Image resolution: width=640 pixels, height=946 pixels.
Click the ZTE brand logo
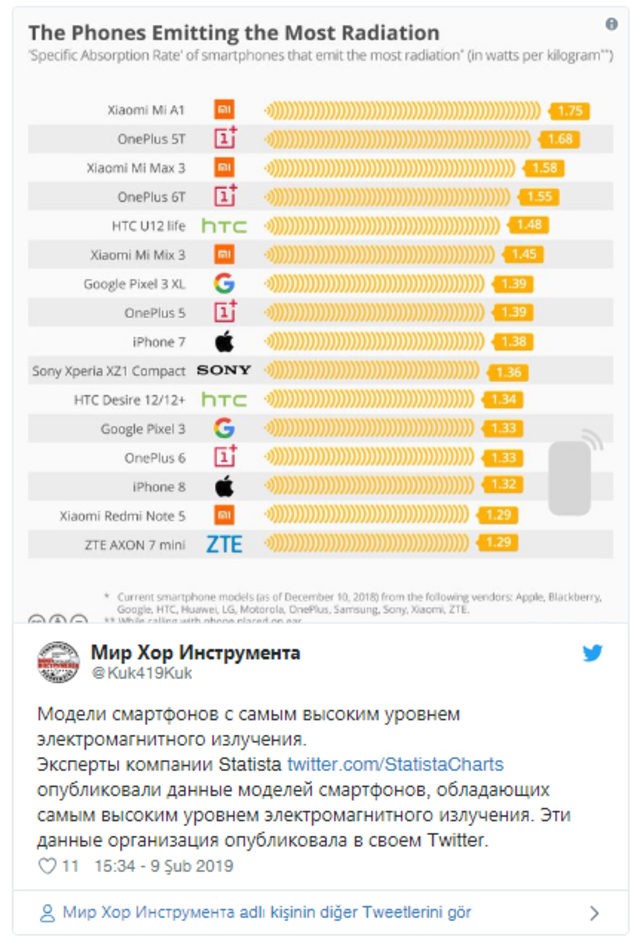coord(224,544)
